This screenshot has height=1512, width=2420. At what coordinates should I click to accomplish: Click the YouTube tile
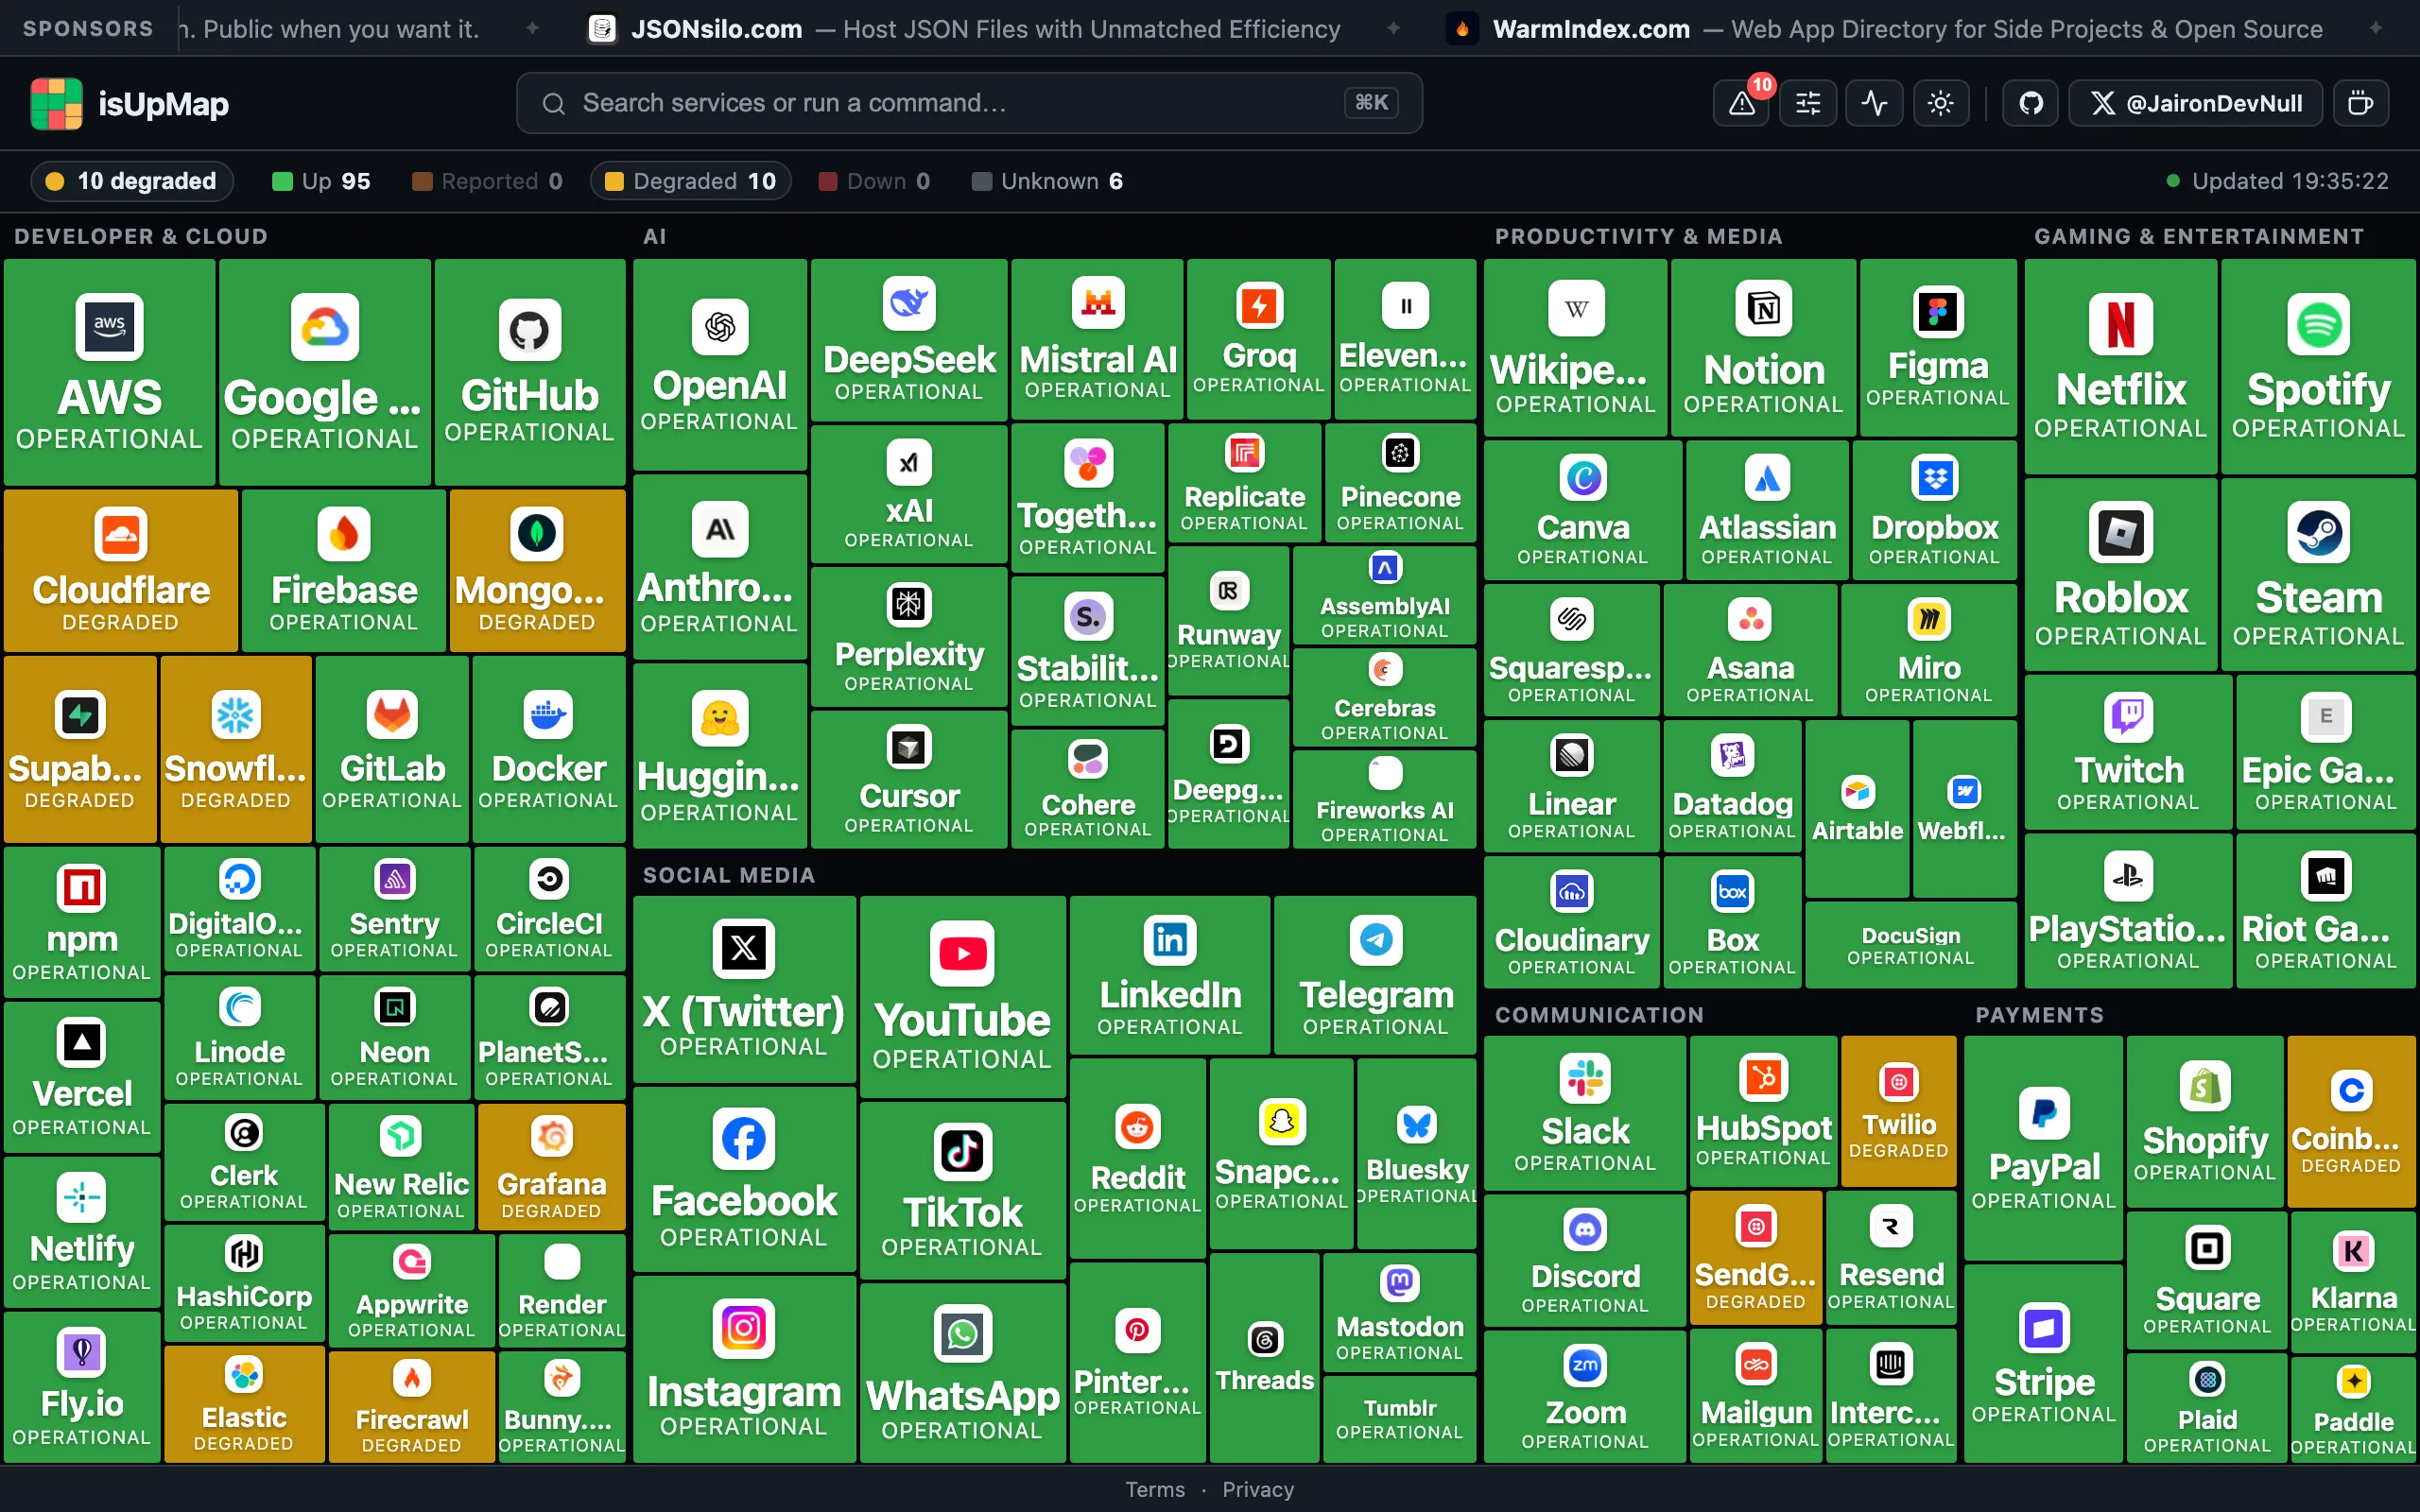(962, 996)
